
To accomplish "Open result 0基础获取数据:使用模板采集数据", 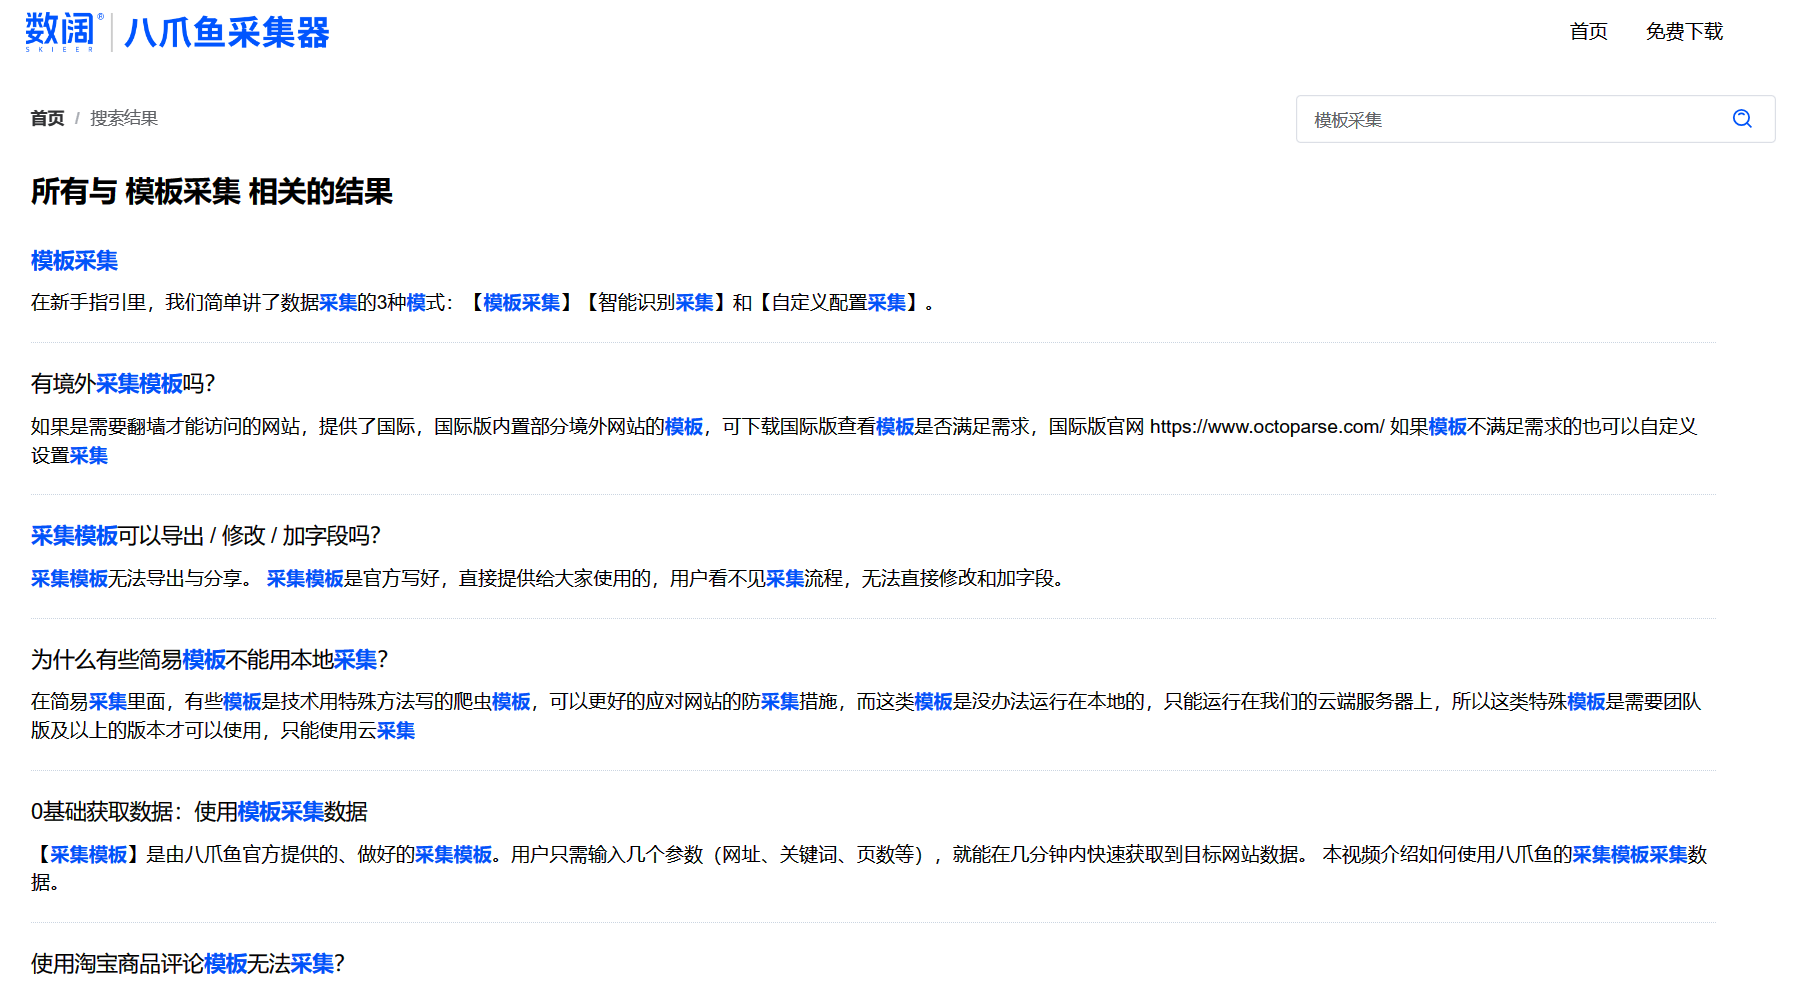I will 199,812.
